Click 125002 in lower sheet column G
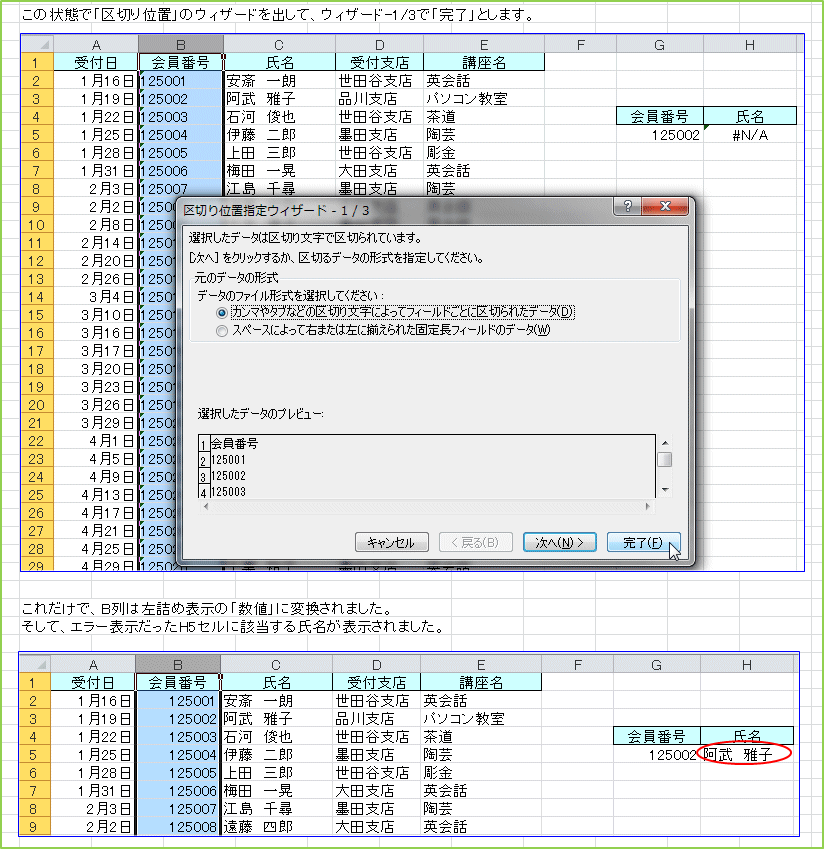 657,754
